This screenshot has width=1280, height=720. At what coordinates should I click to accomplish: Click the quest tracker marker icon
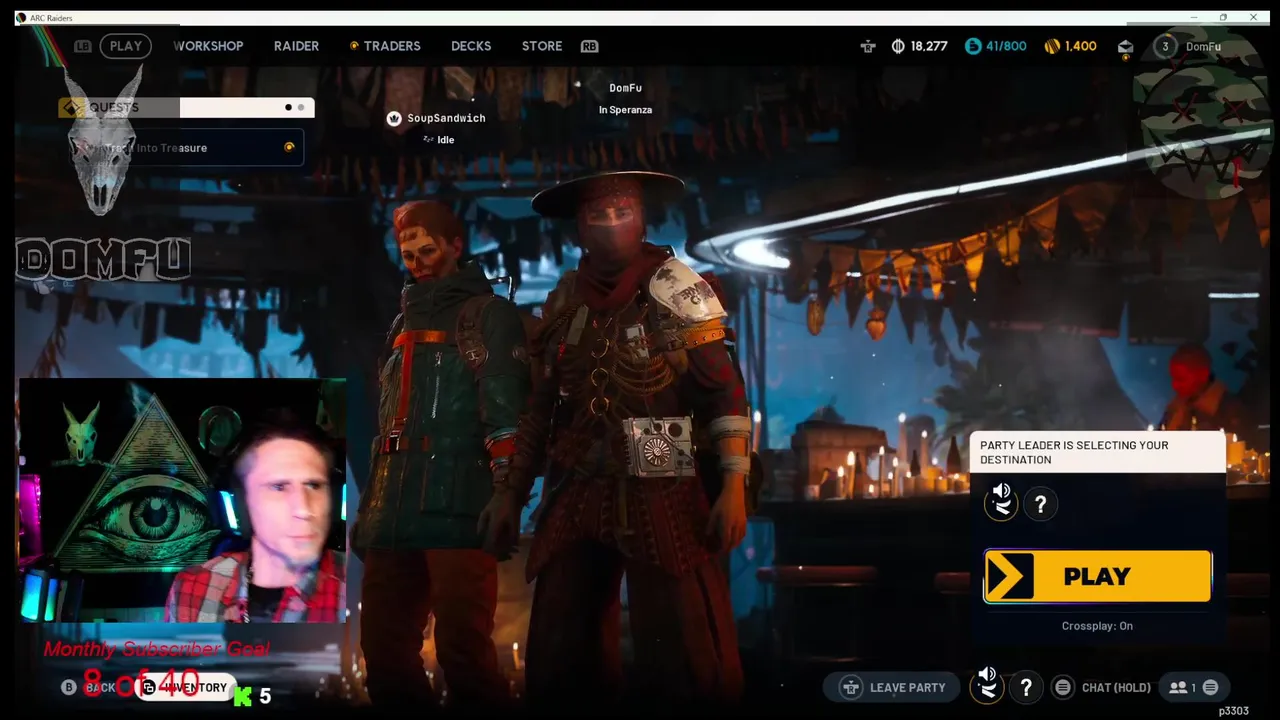click(289, 148)
